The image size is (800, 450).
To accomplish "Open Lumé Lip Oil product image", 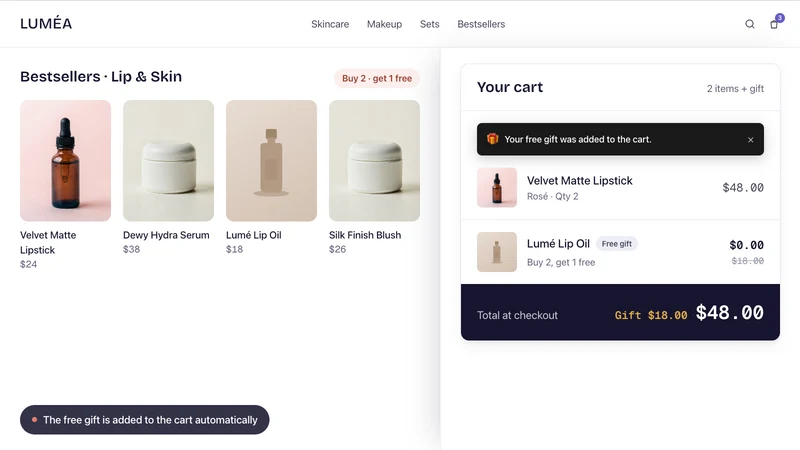I will coord(271,161).
